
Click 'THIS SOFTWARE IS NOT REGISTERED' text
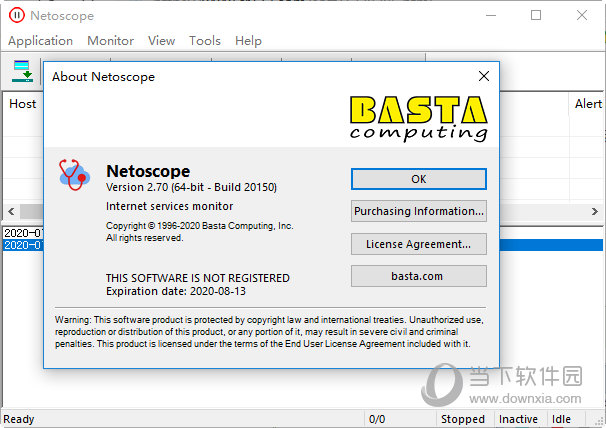coord(197,278)
